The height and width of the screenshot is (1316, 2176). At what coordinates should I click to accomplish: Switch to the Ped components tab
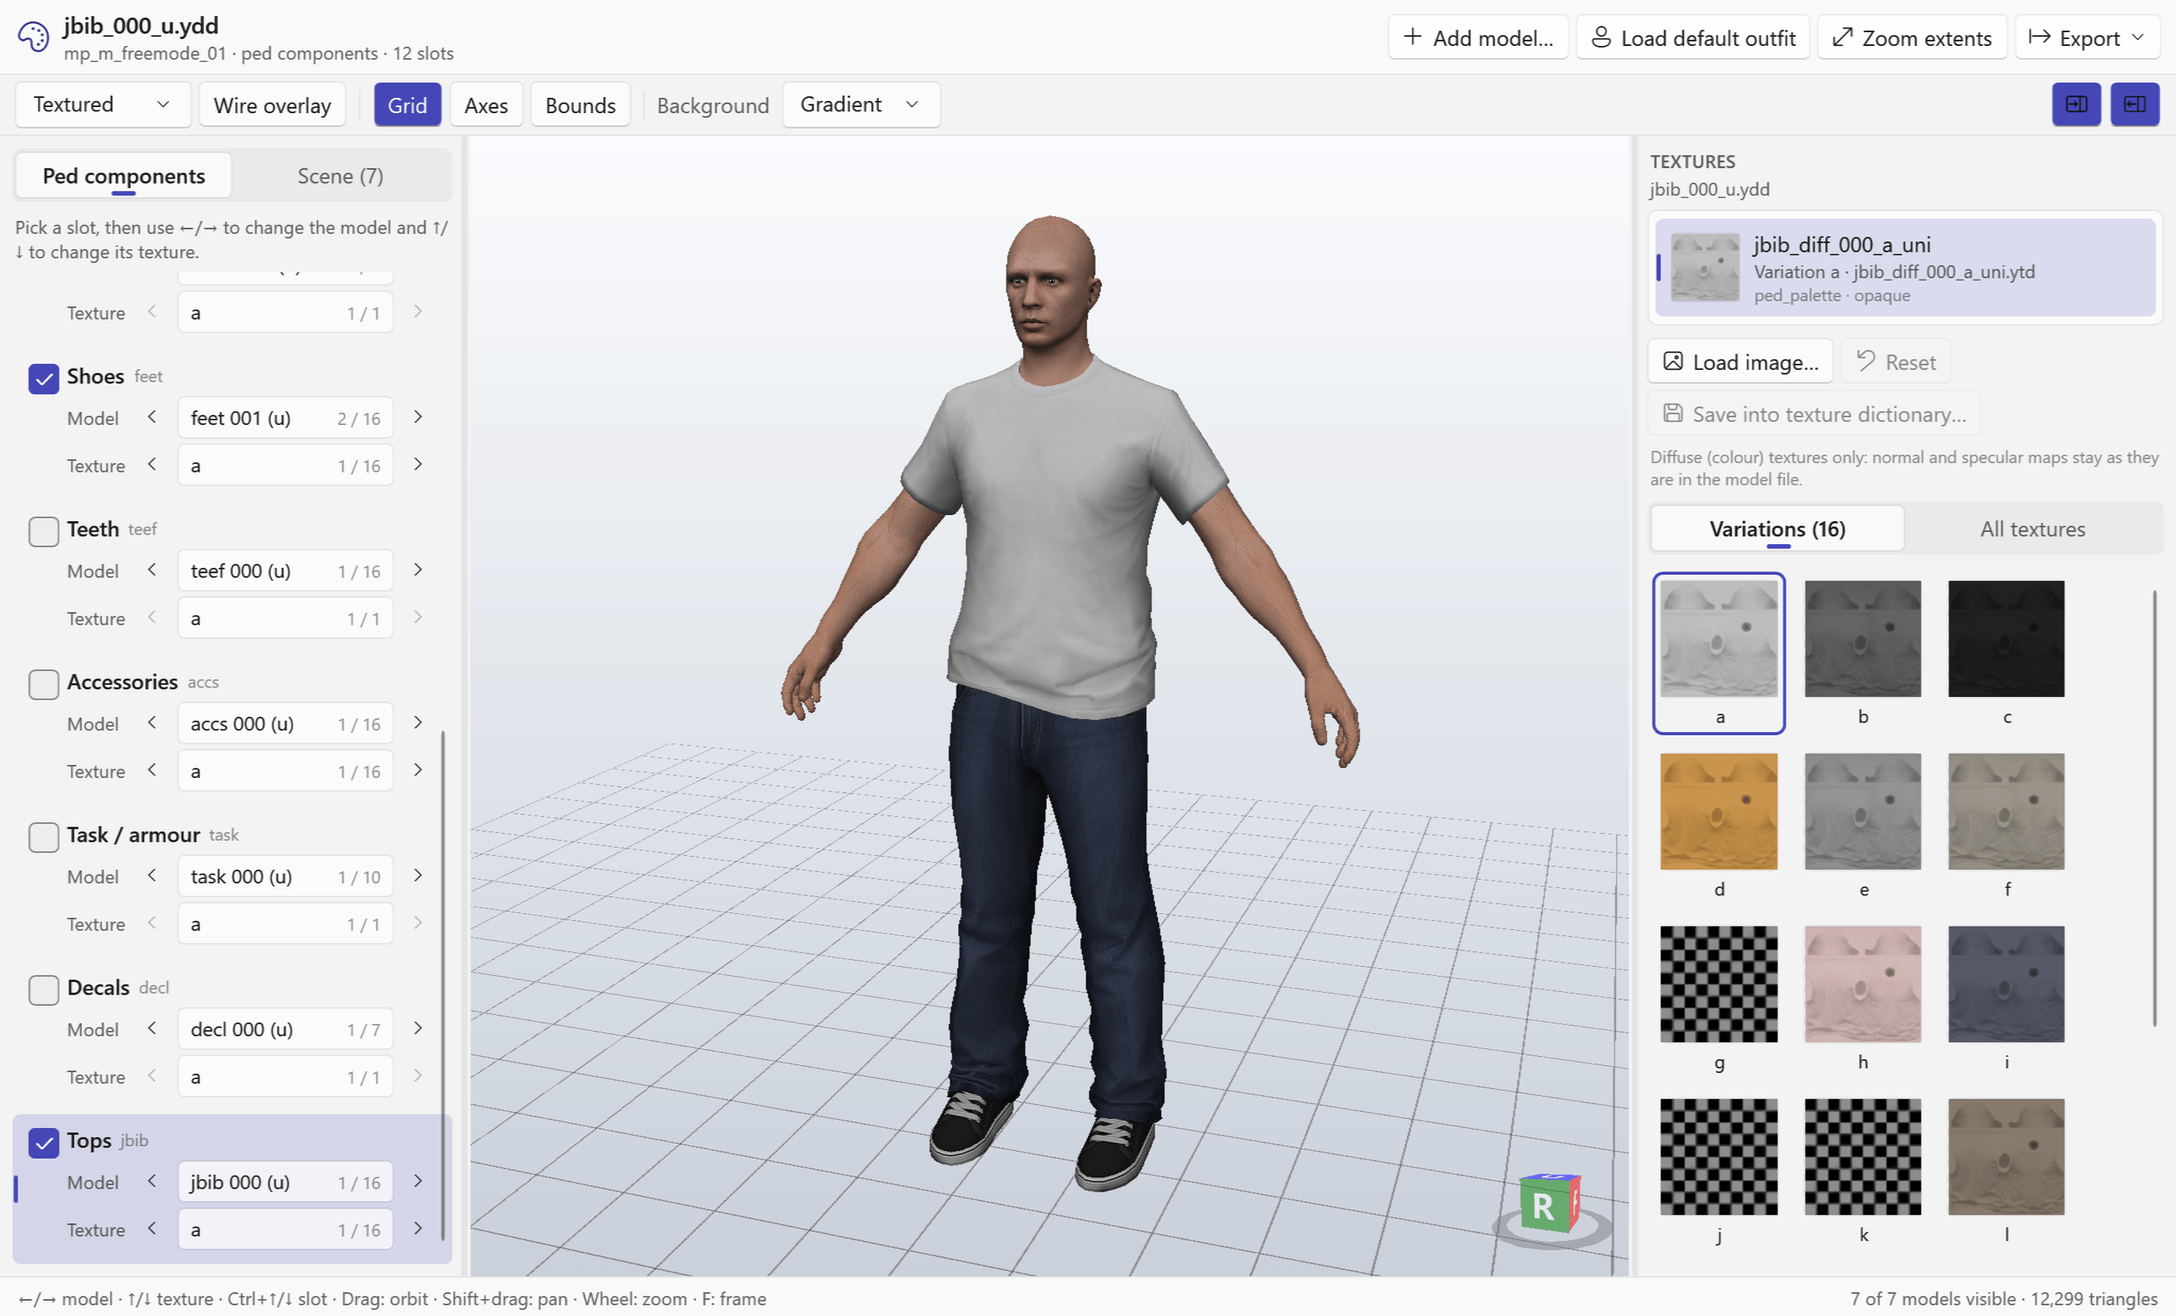click(124, 176)
